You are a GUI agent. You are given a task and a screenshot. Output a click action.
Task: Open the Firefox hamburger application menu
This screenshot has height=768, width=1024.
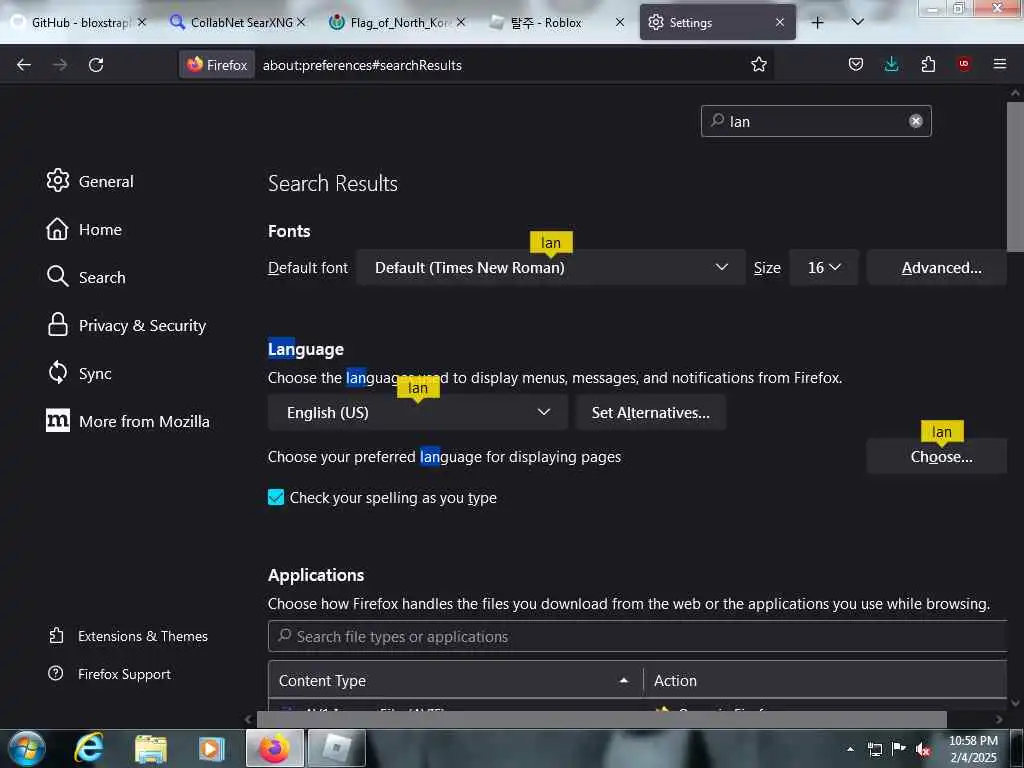pos(1000,65)
